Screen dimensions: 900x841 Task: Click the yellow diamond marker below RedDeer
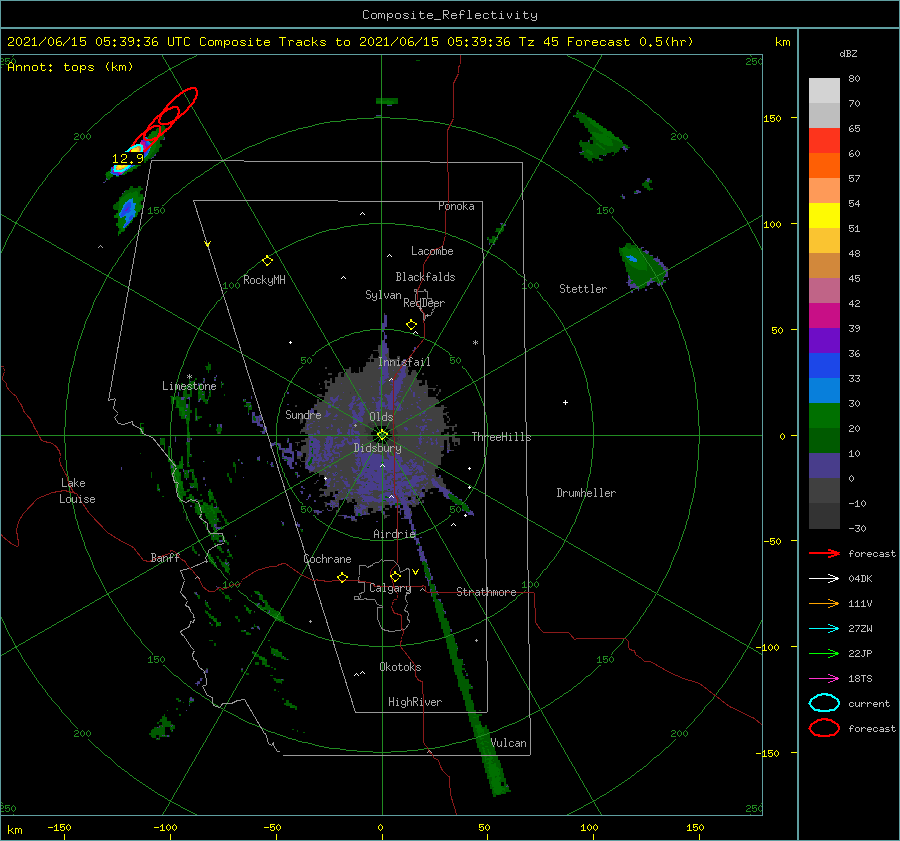(412, 325)
